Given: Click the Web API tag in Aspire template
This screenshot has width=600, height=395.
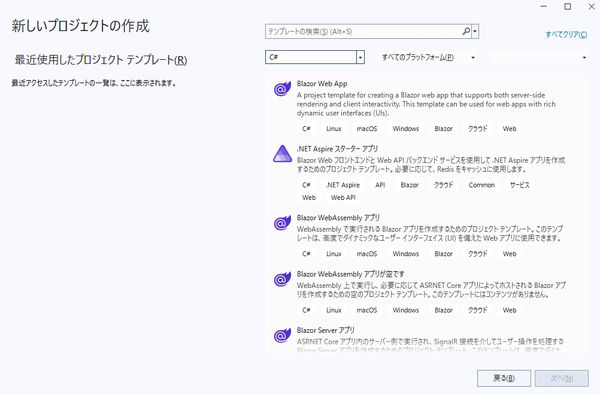Looking at the screenshot, I should coord(343,198).
